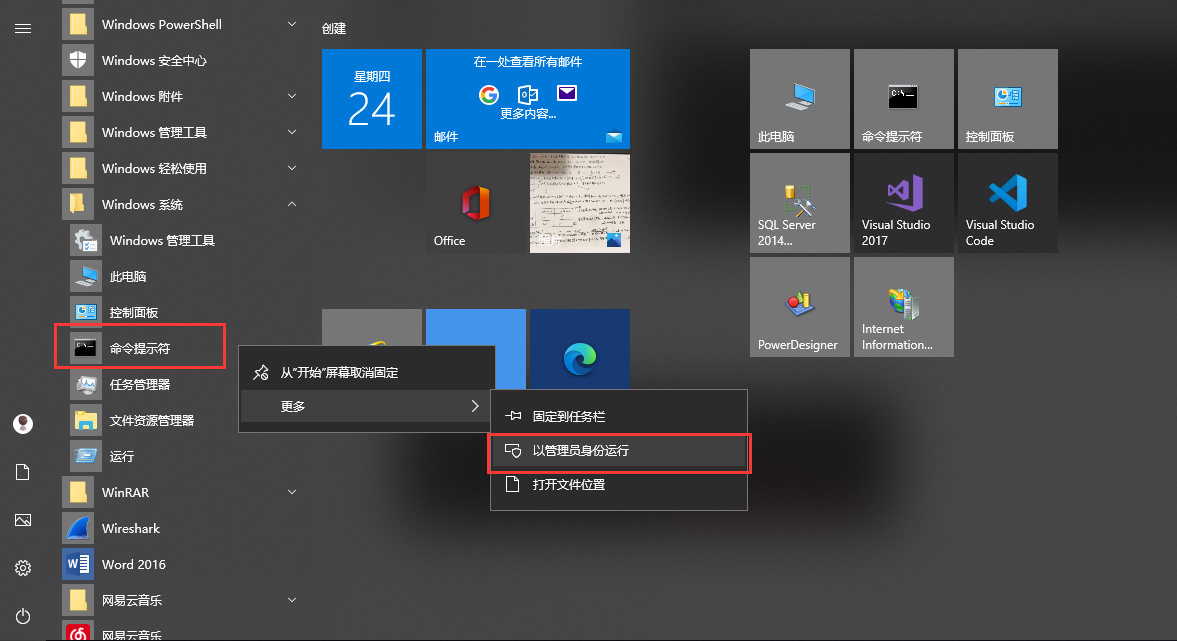1177x641 pixels.
Task: Expand the Windows 轻松使用 folder chevron
Action: click(292, 168)
